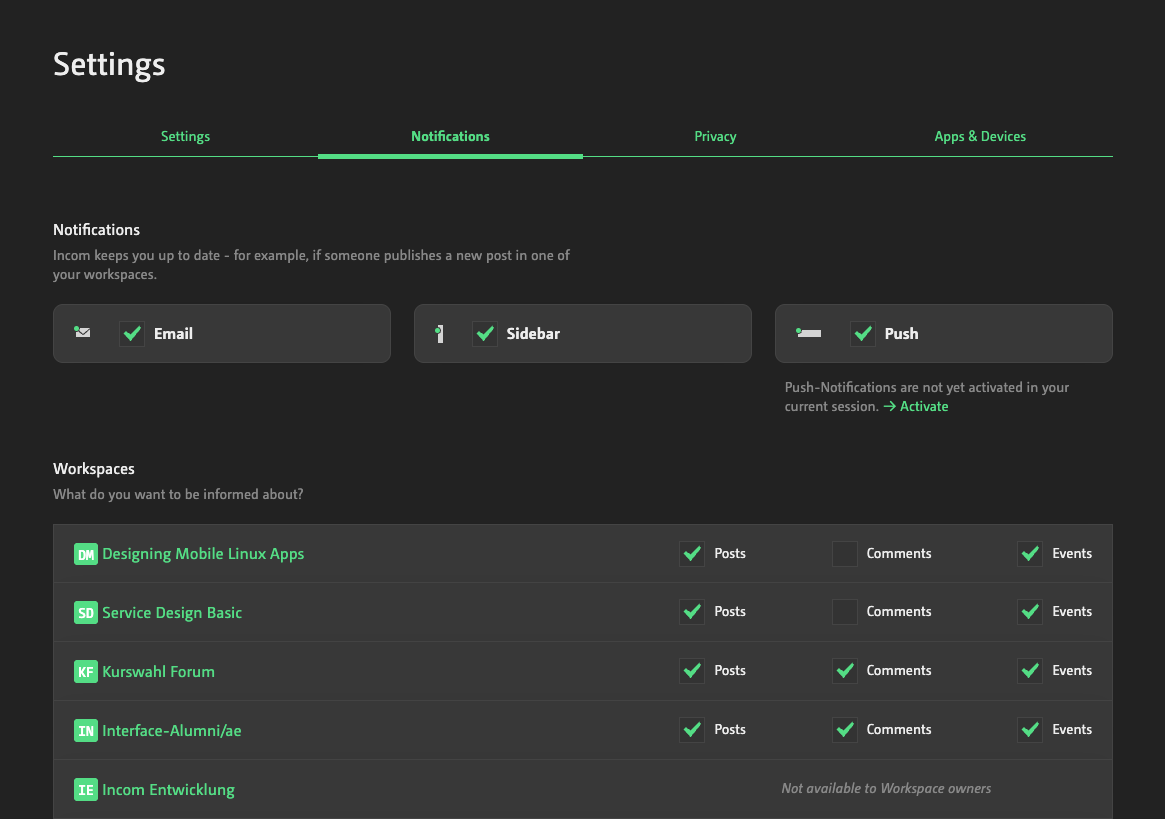Disable Comments for Interface-Alumni/ae
The height and width of the screenshot is (819, 1165).
pos(845,730)
